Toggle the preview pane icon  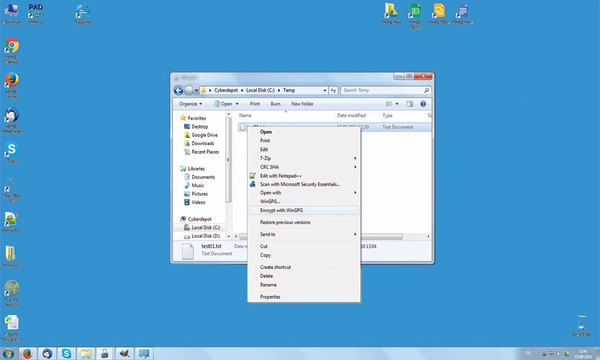click(409, 104)
